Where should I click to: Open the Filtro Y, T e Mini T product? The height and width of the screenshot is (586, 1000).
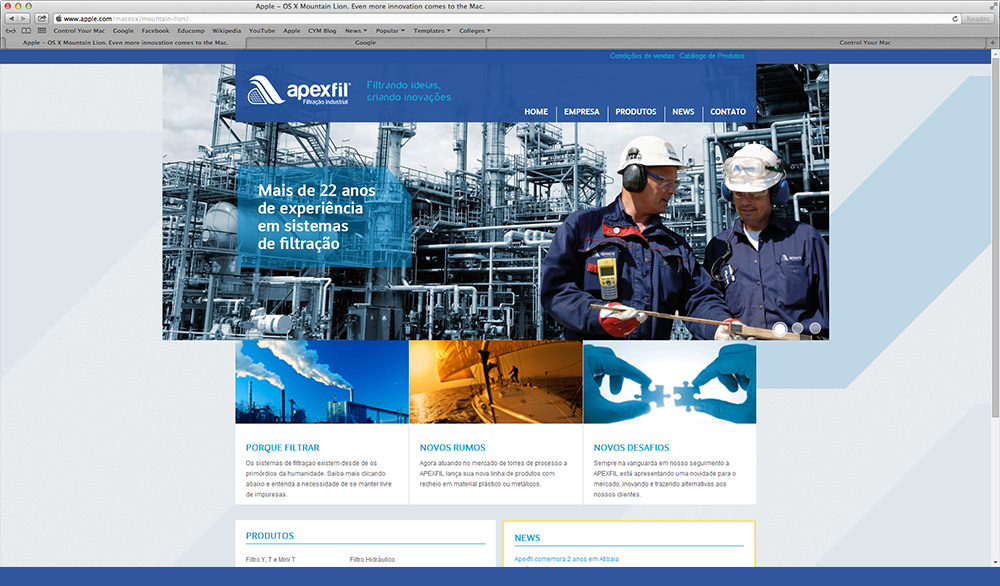(270, 560)
